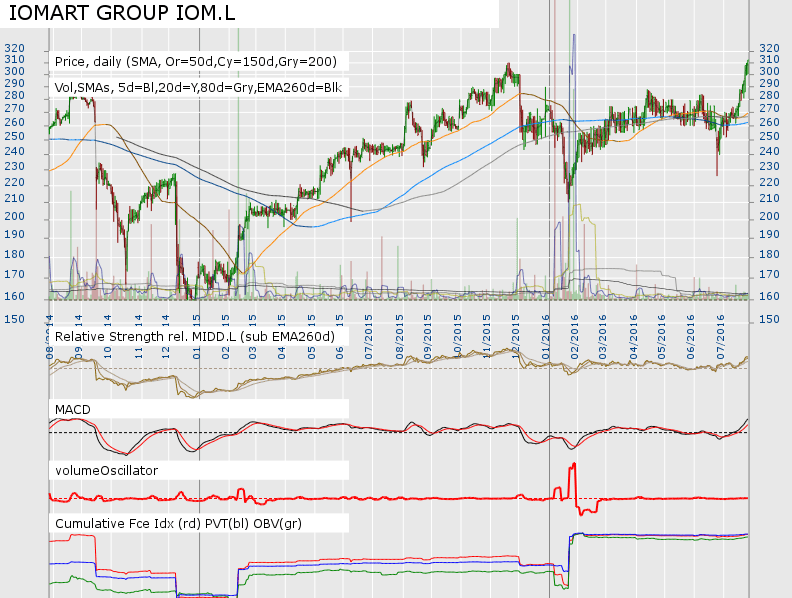
Task: Click the 'Cumulative Fce Idx (rd) PVT(bl) OBV(gr)' label
Action: 178,524
